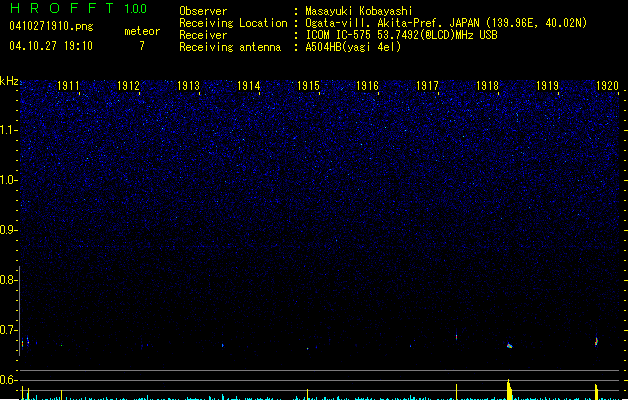Click the 1919 time marker
Screen dimensions: 629x400
(x=547, y=86)
